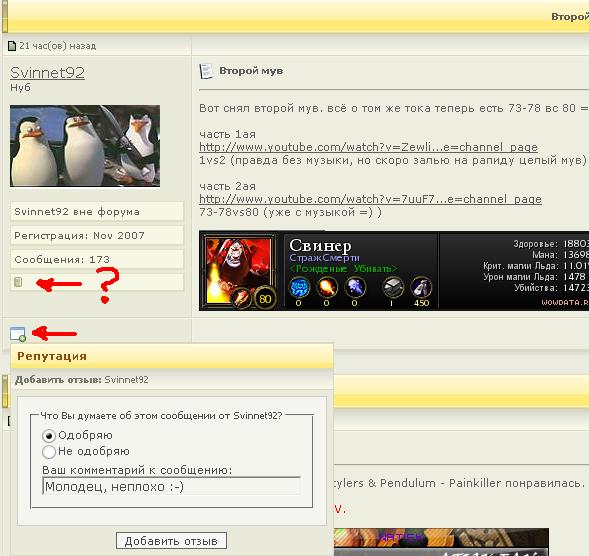This screenshot has height=556, width=589.
Task: Click the '21 час(ов) назад' timestamp
Action: click(57, 46)
